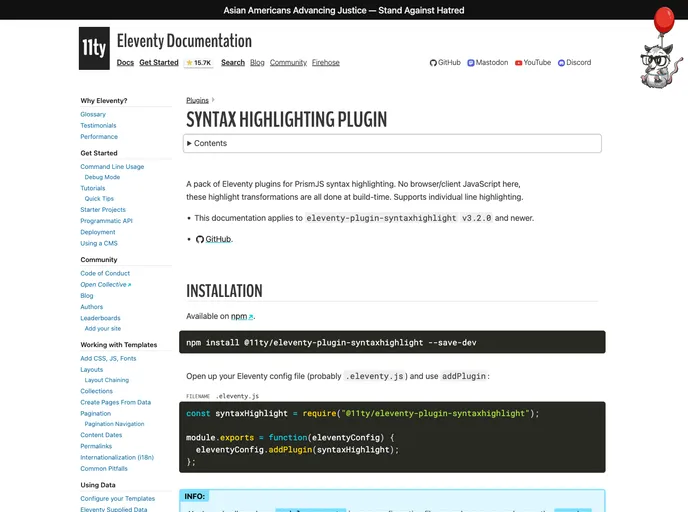The width and height of the screenshot is (688, 512).
Task: Open Community in top navigation
Action: point(288,62)
